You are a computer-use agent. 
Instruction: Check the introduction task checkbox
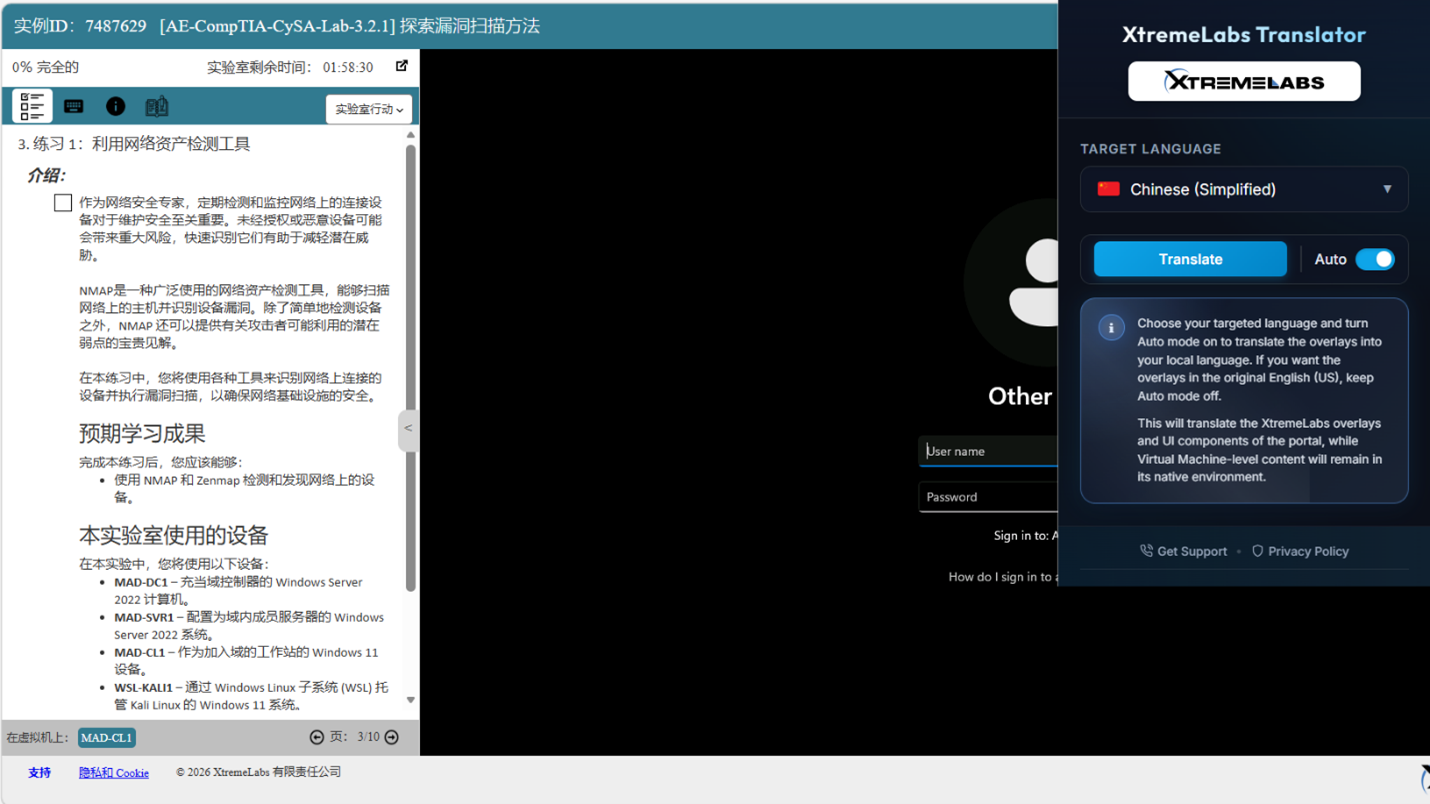click(63, 203)
